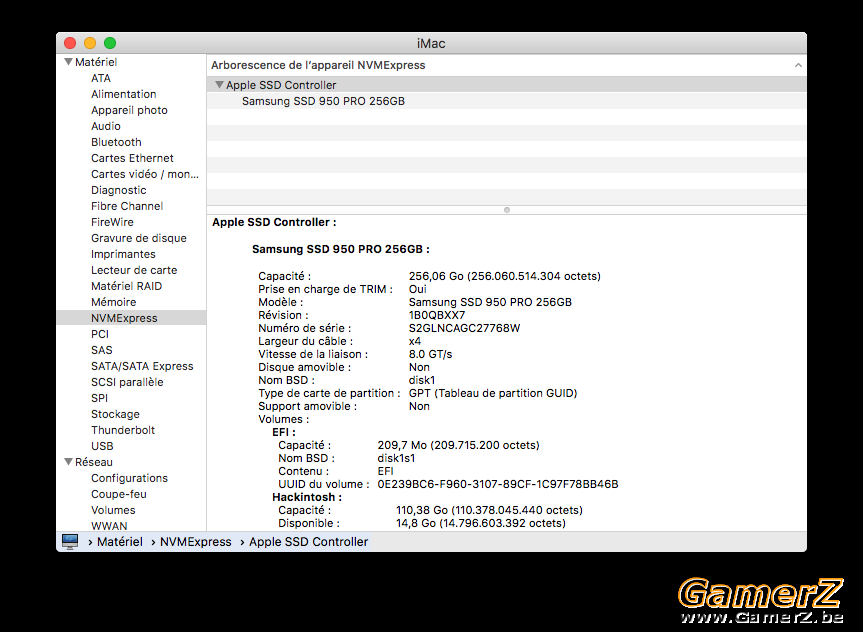Open the Bluetooth category
The height and width of the screenshot is (632, 863).
tap(116, 141)
